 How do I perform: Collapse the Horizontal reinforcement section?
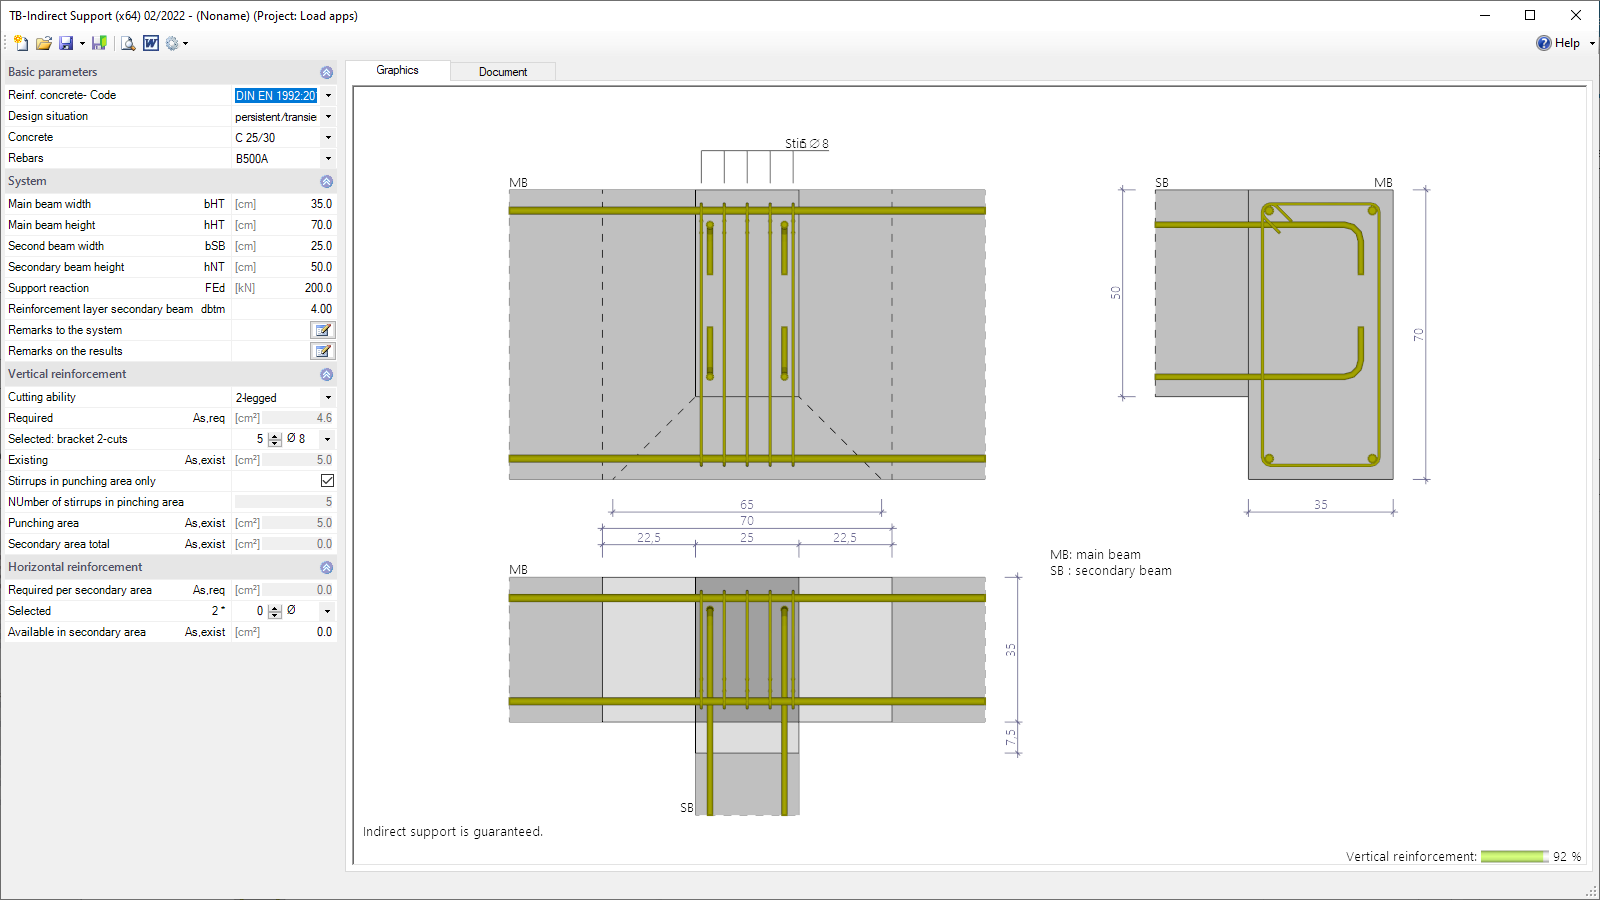tap(326, 567)
